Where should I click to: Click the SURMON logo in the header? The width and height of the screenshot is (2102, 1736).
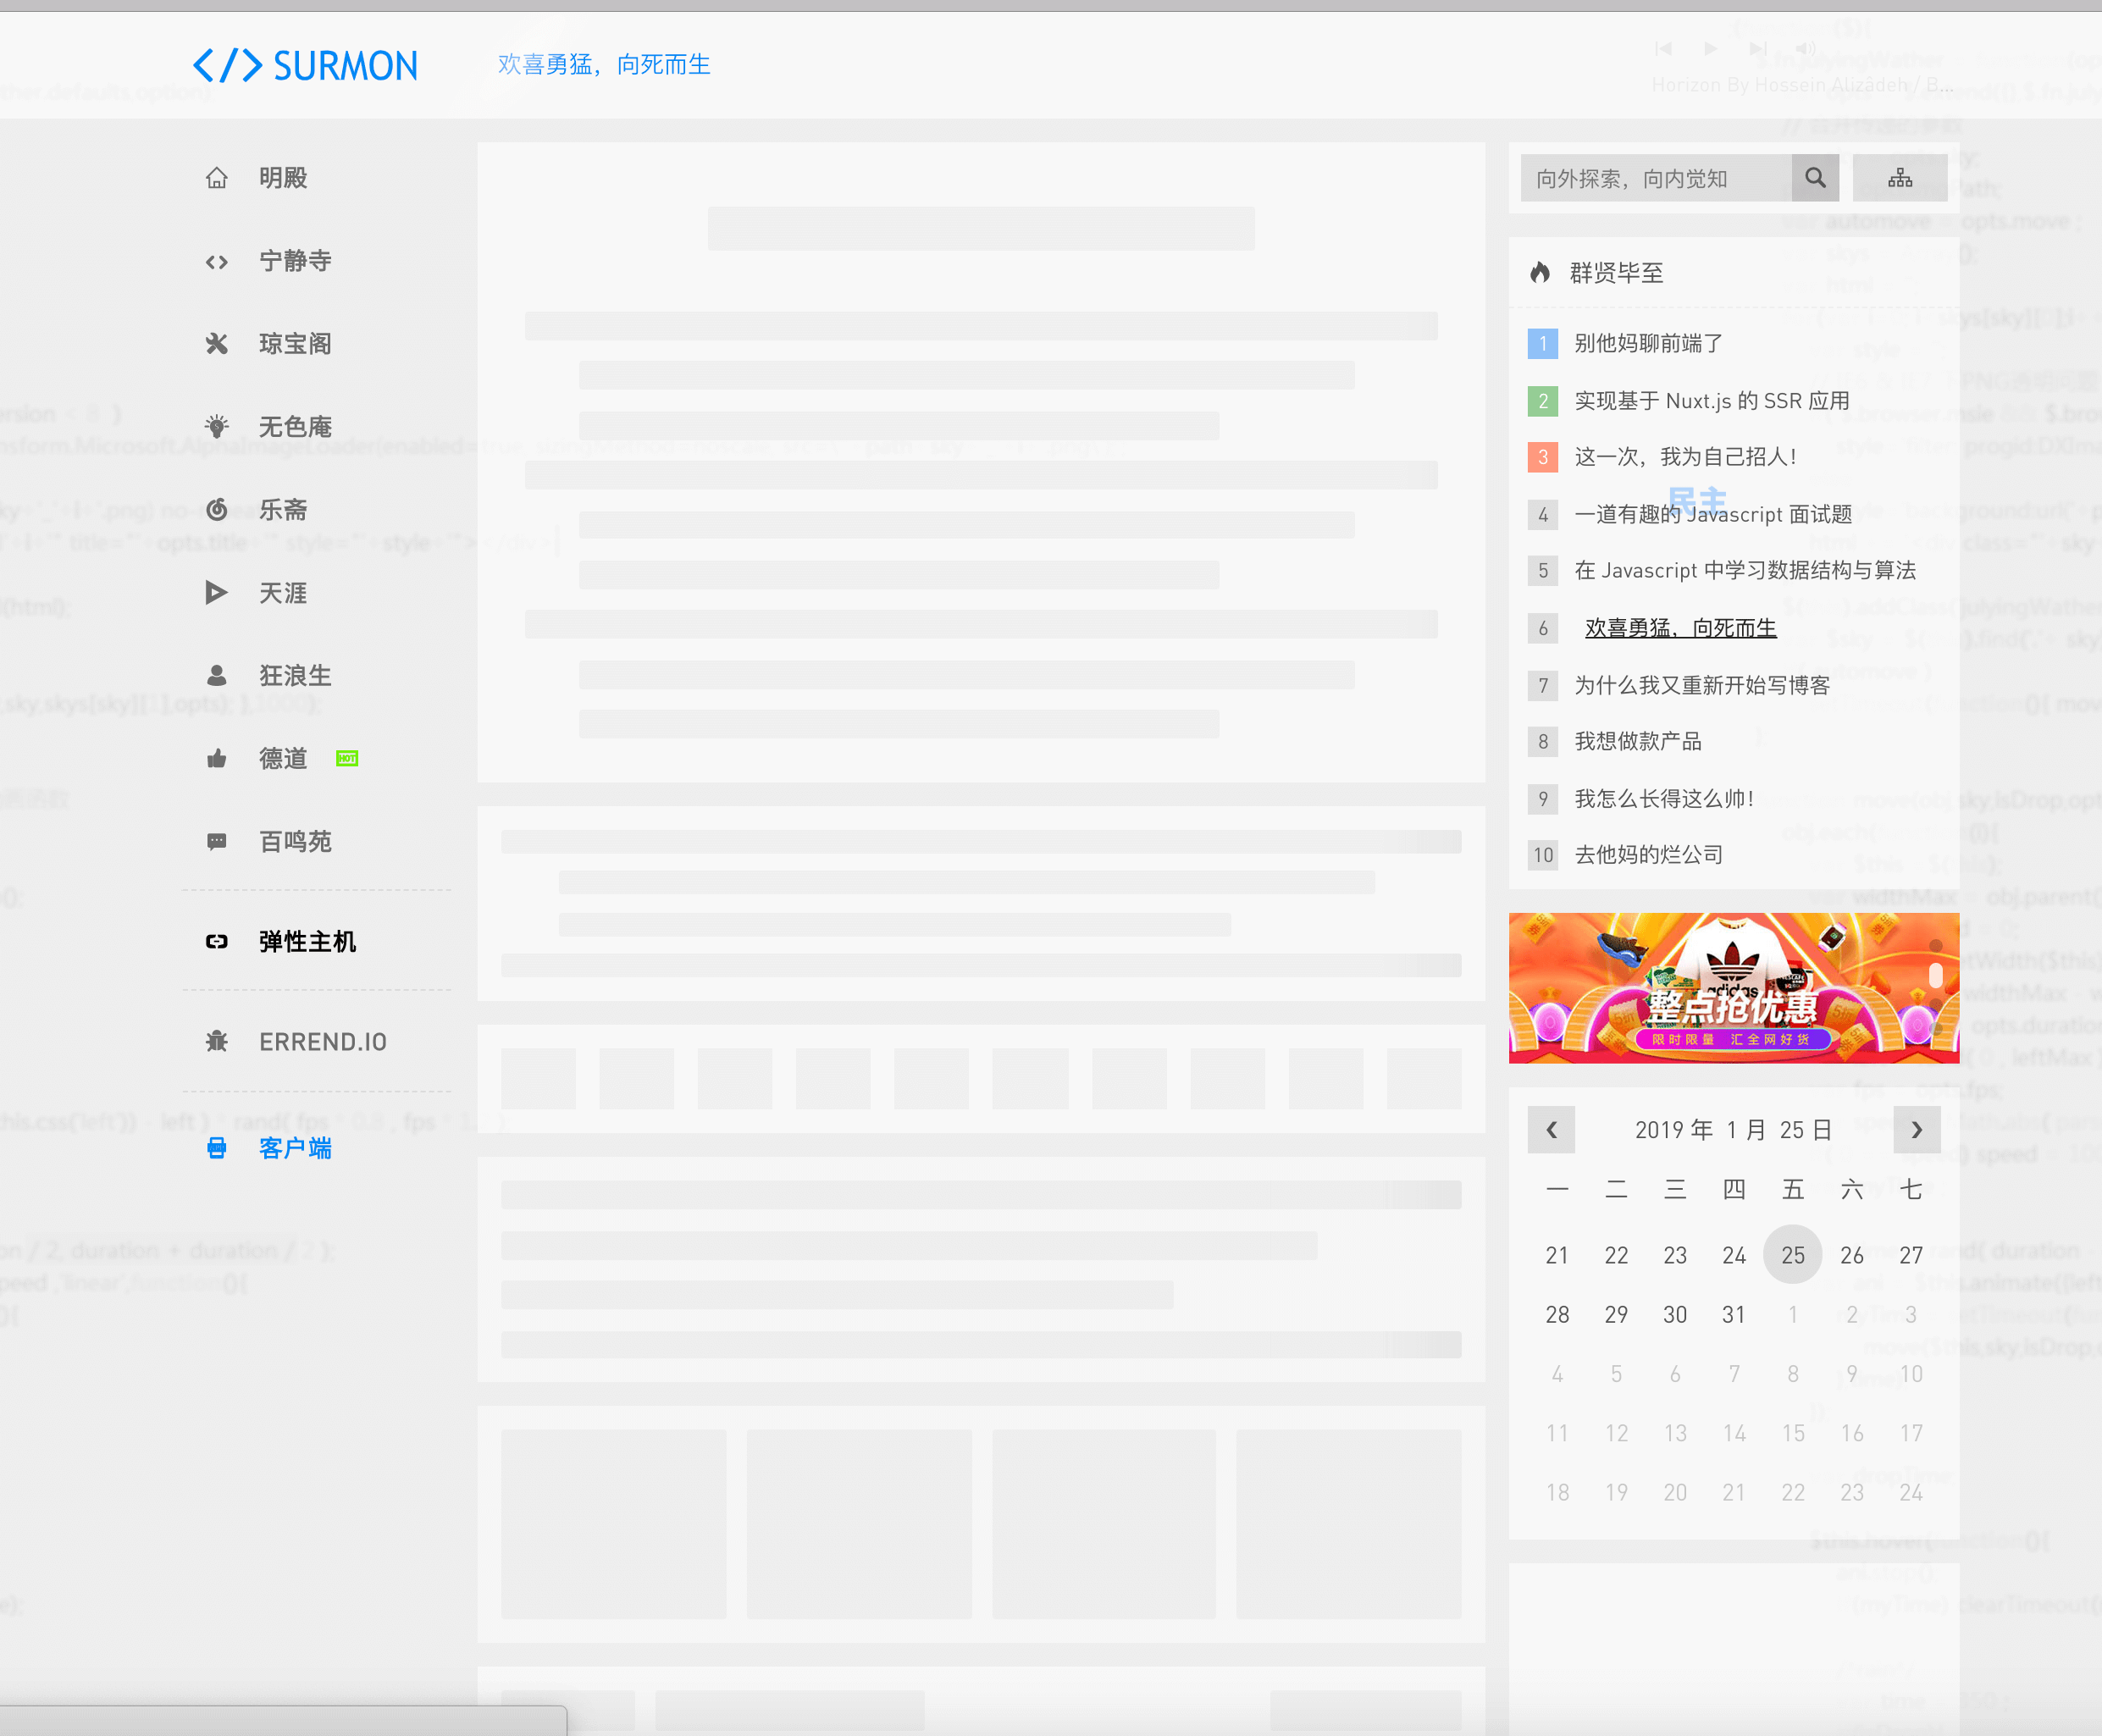click(305, 66)
